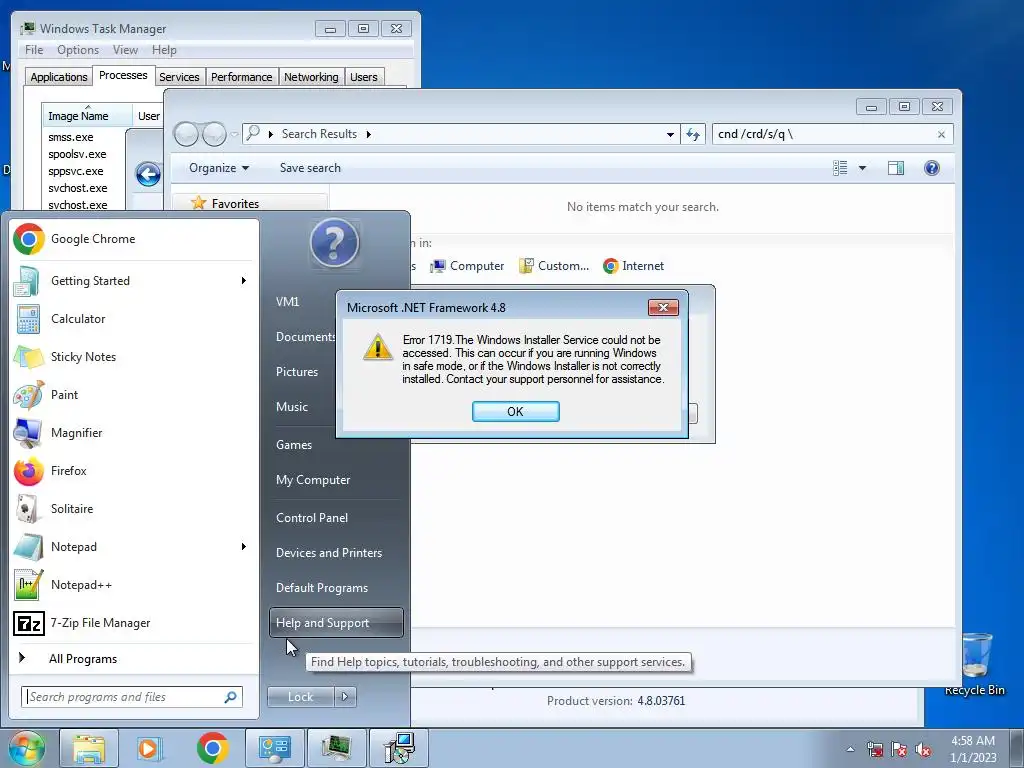Launch Notepad++ from Start menu
The image size is (1024, 768).
pyautogui.click(x=134, y=584)
